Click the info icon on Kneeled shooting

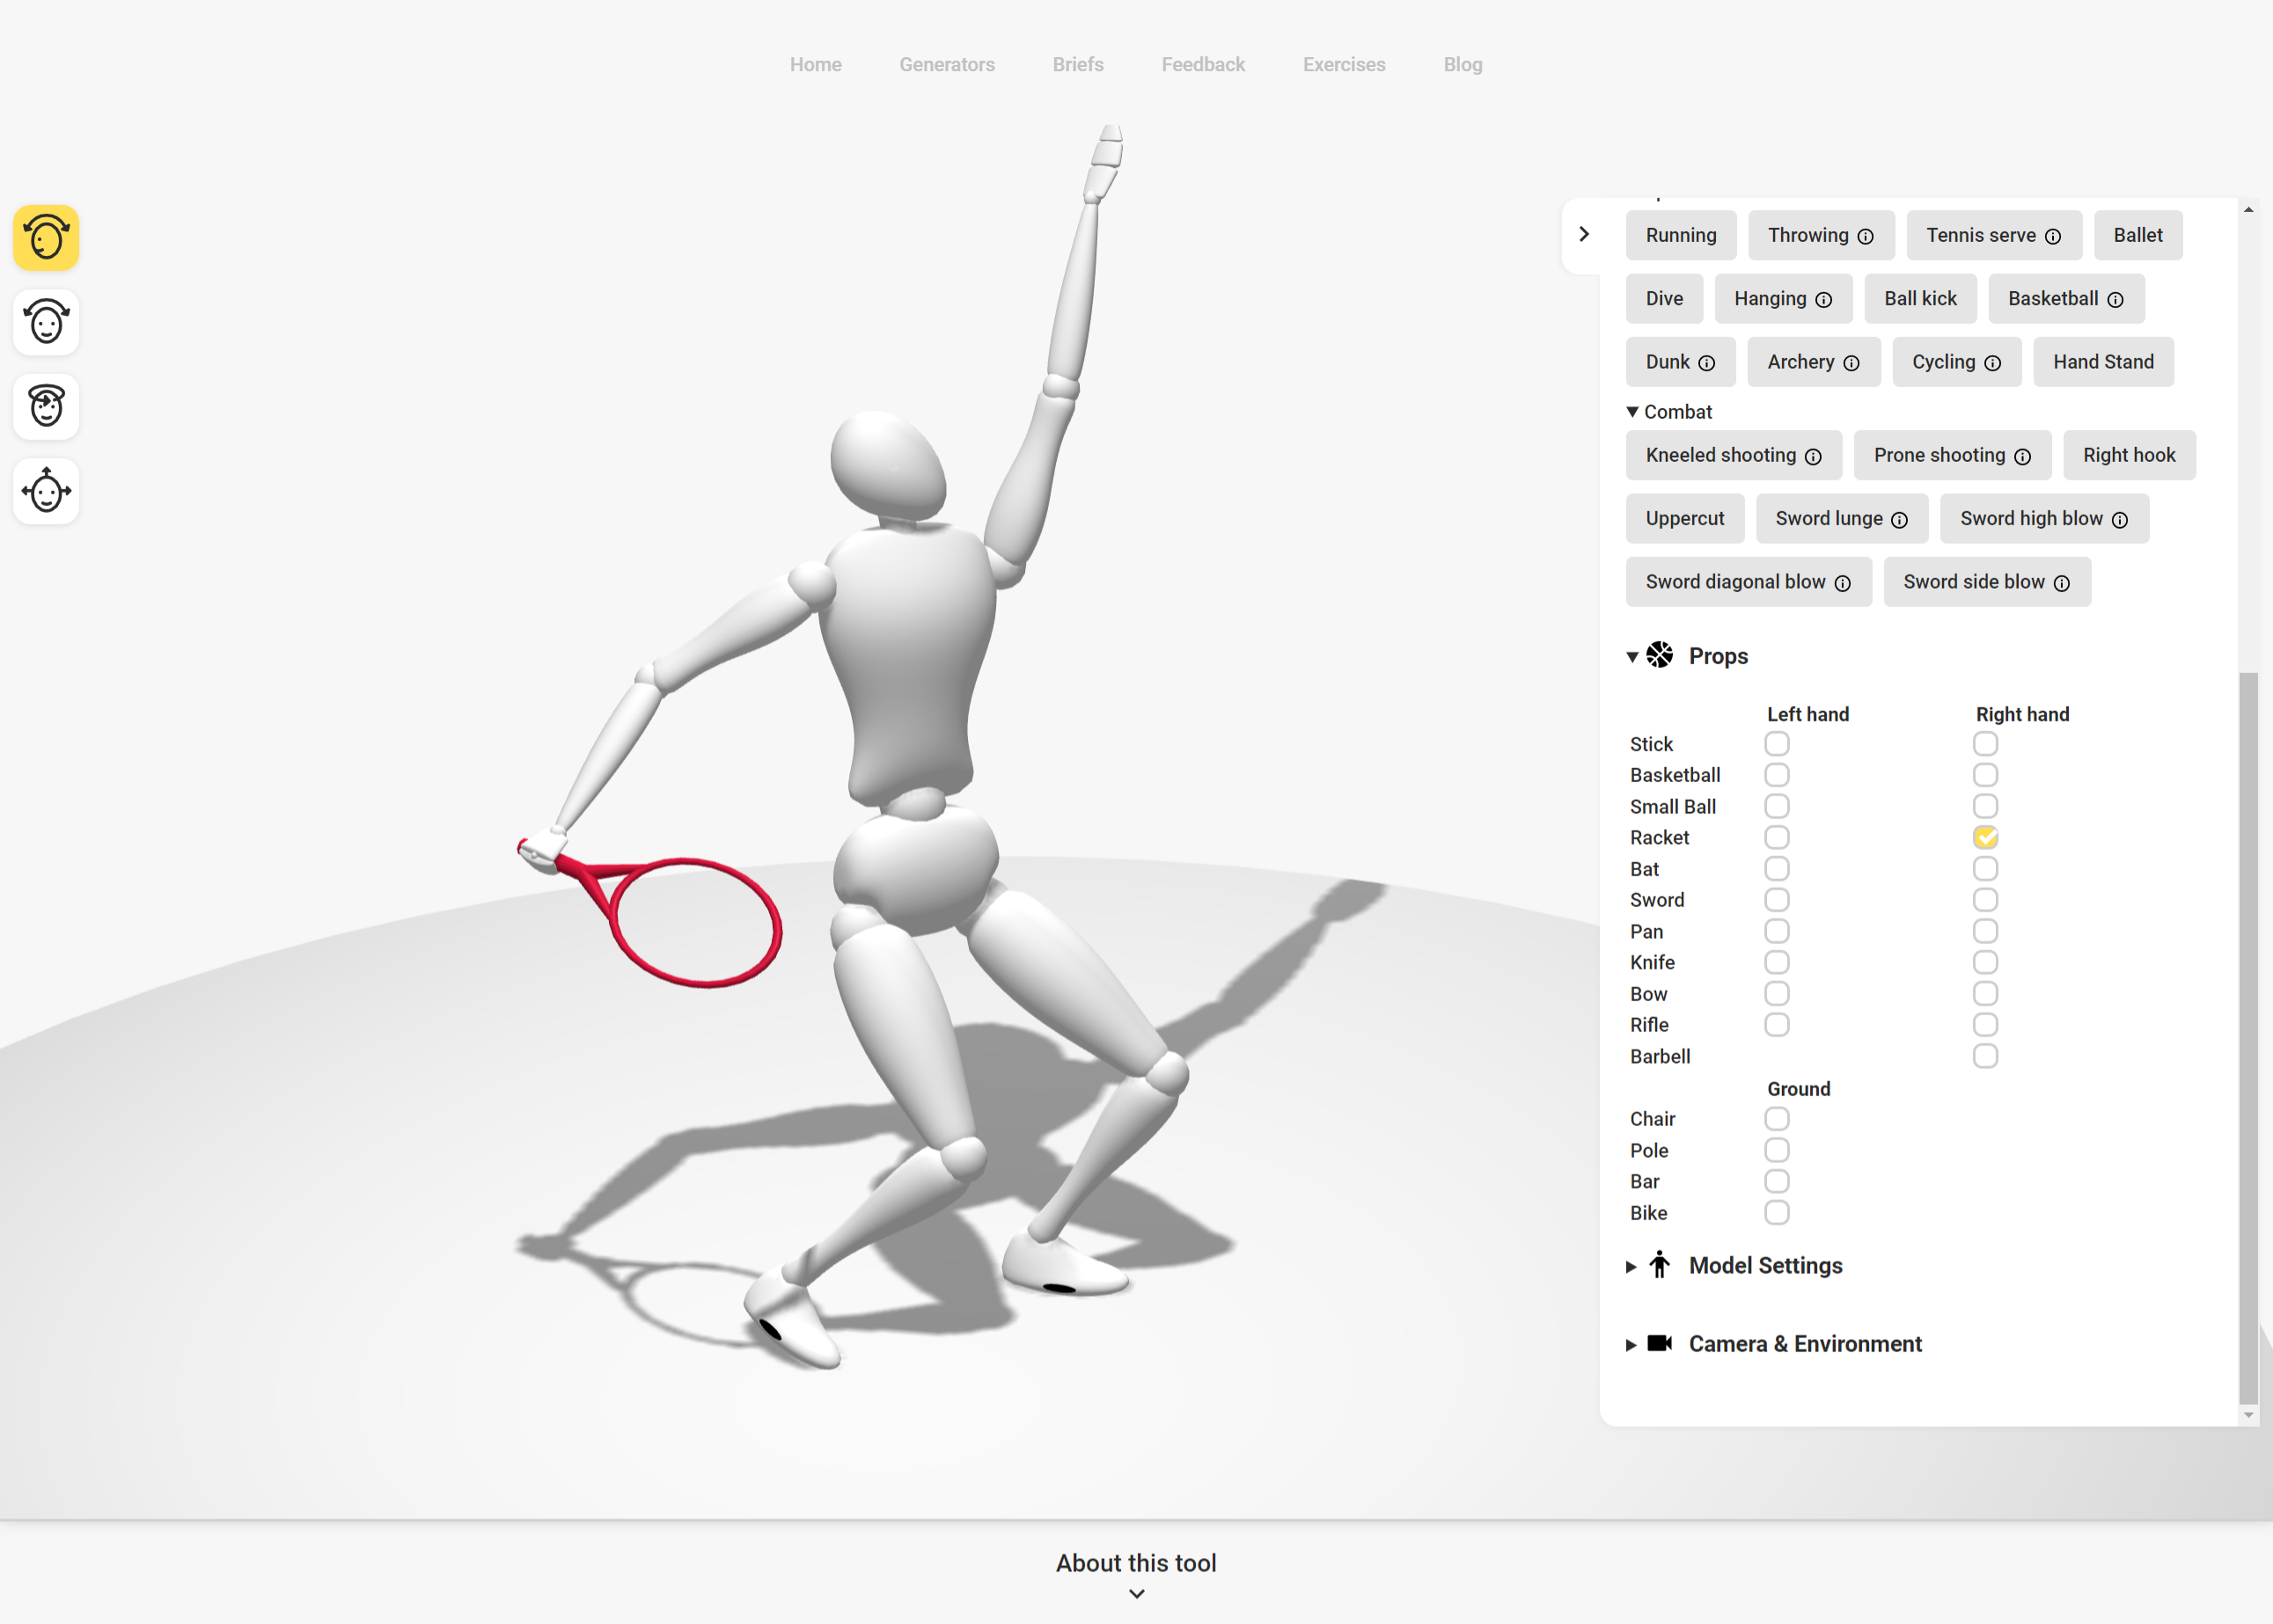click(x=1813, y=457)
